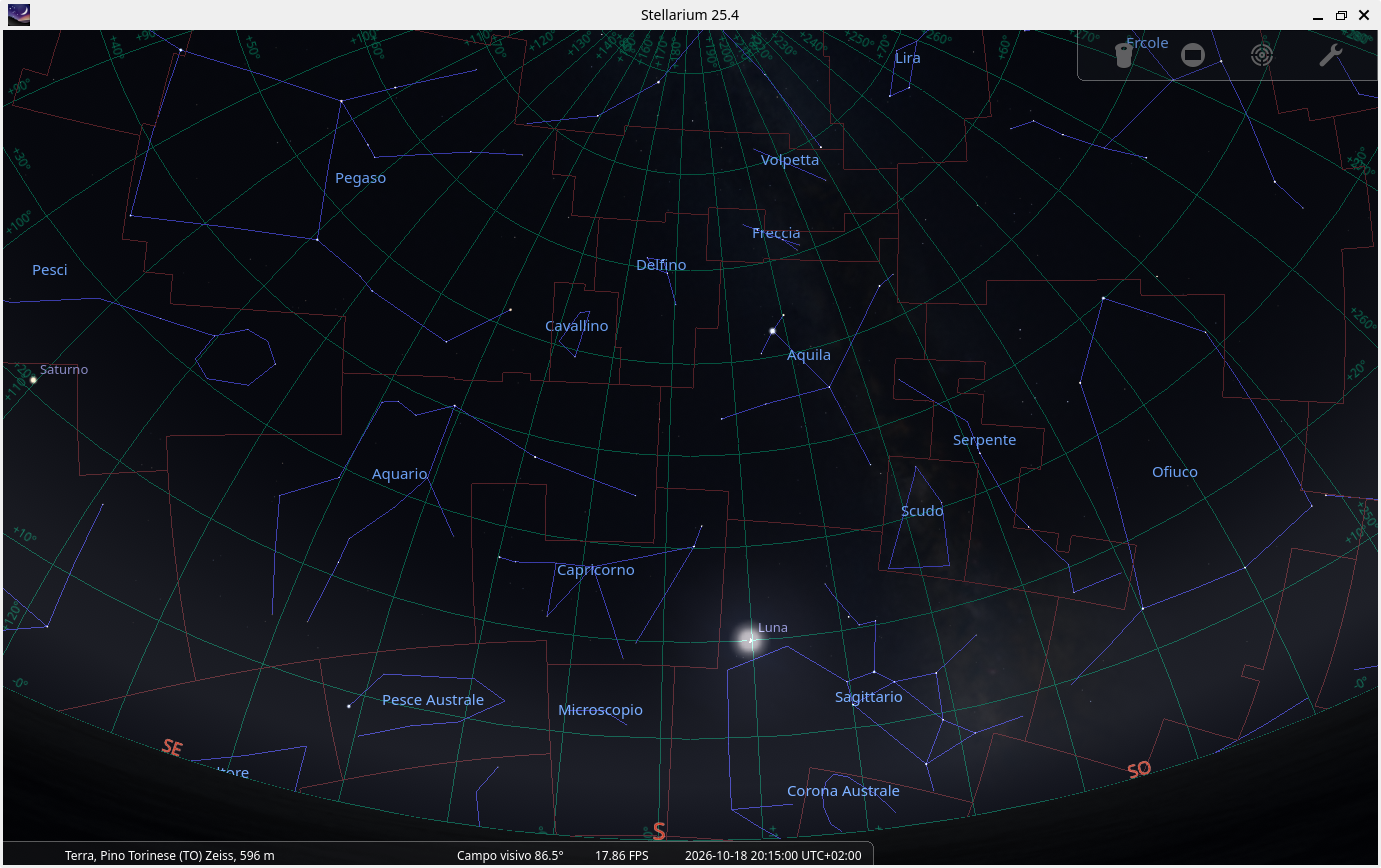Image resolution: width=1381 pixels, height=868 pixels.
Task: Click the 'Pesci' constellation label
Action: tap(50, 270)
